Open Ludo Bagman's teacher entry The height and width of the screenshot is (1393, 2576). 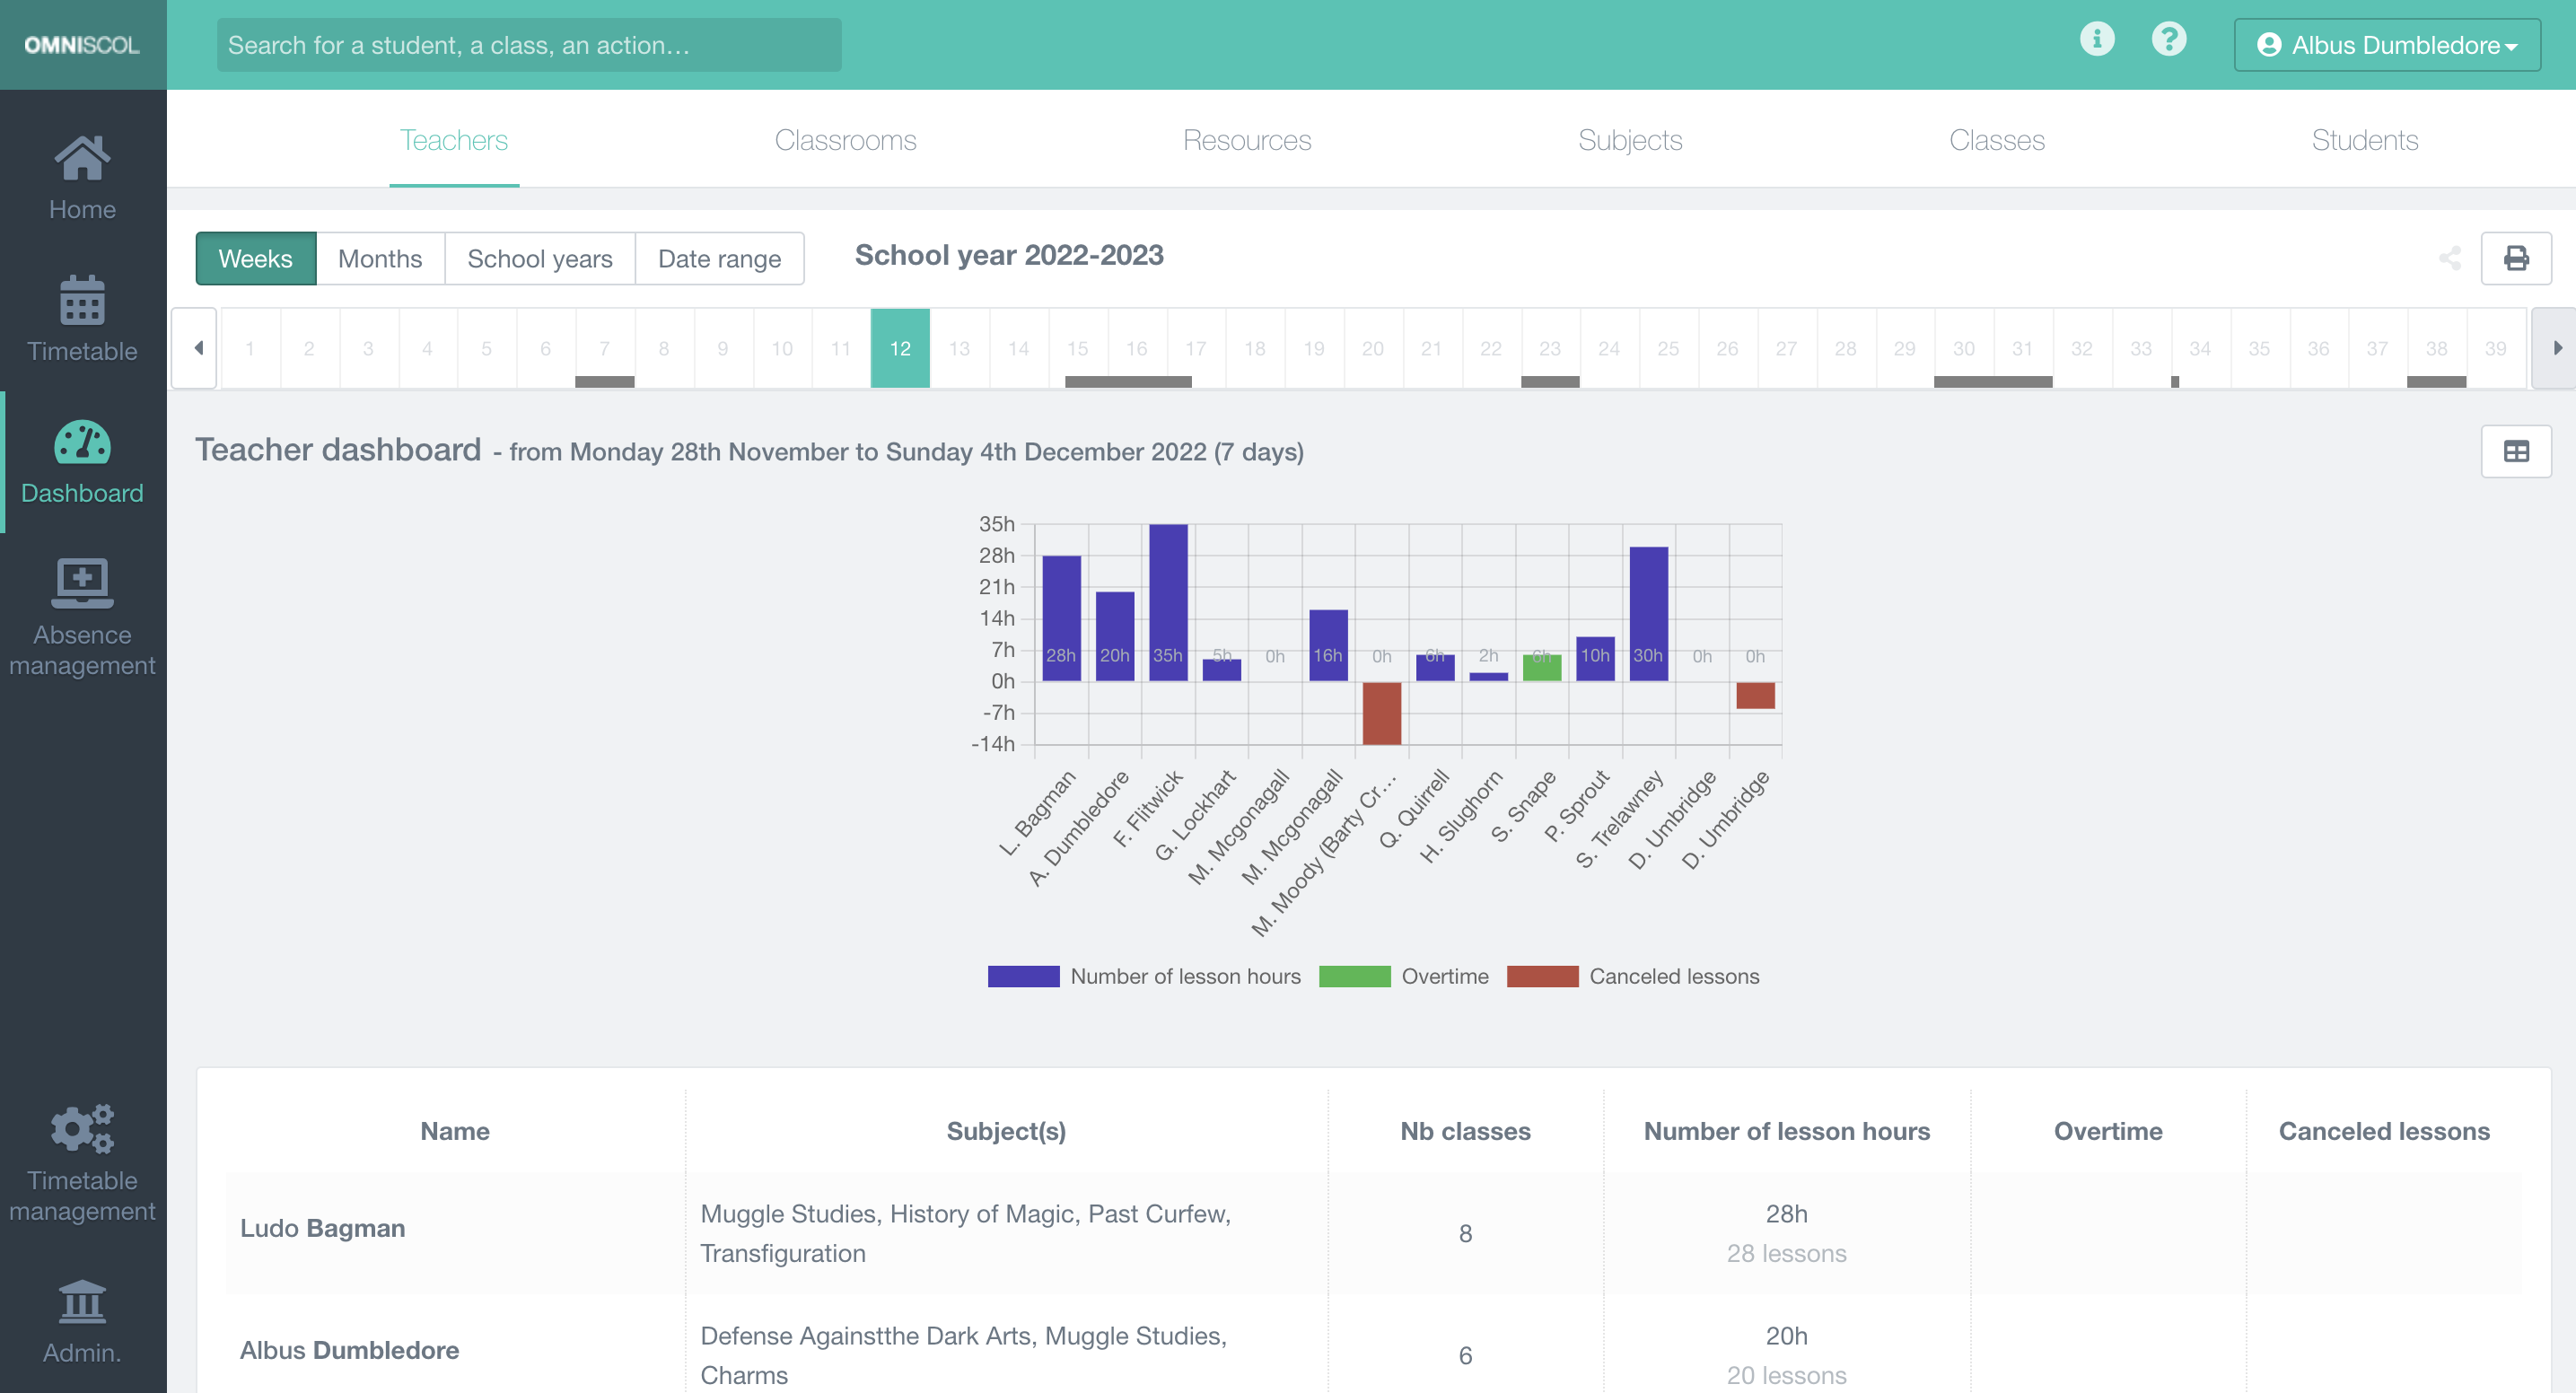pos(322,1228)
